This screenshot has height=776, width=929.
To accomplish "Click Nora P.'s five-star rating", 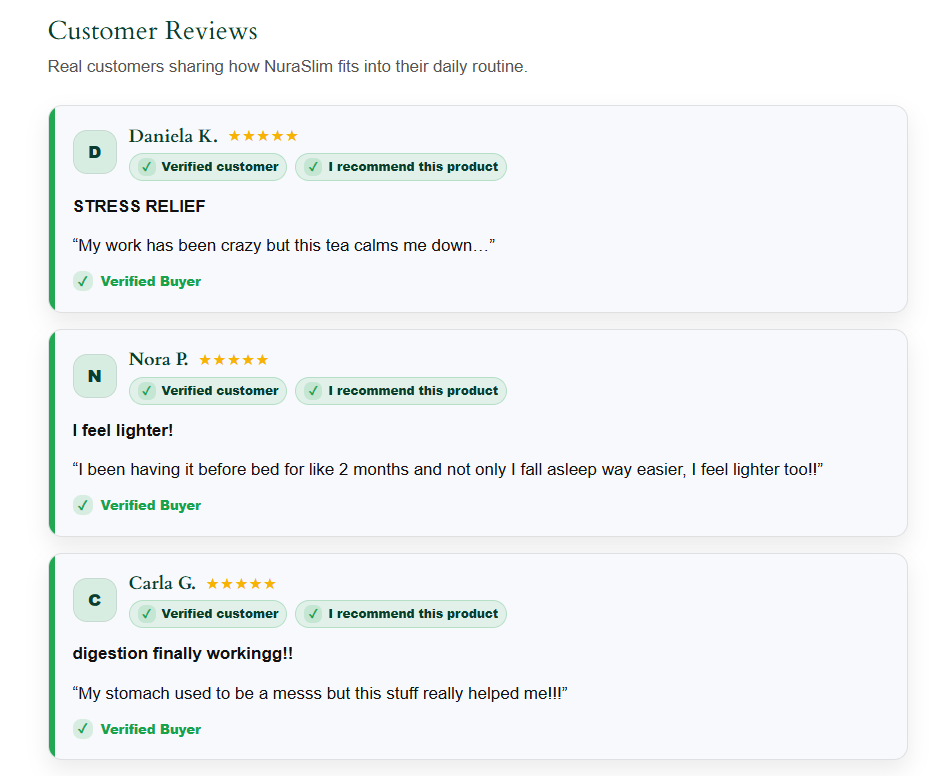I will pyautogui.click(x=233, y=360).
